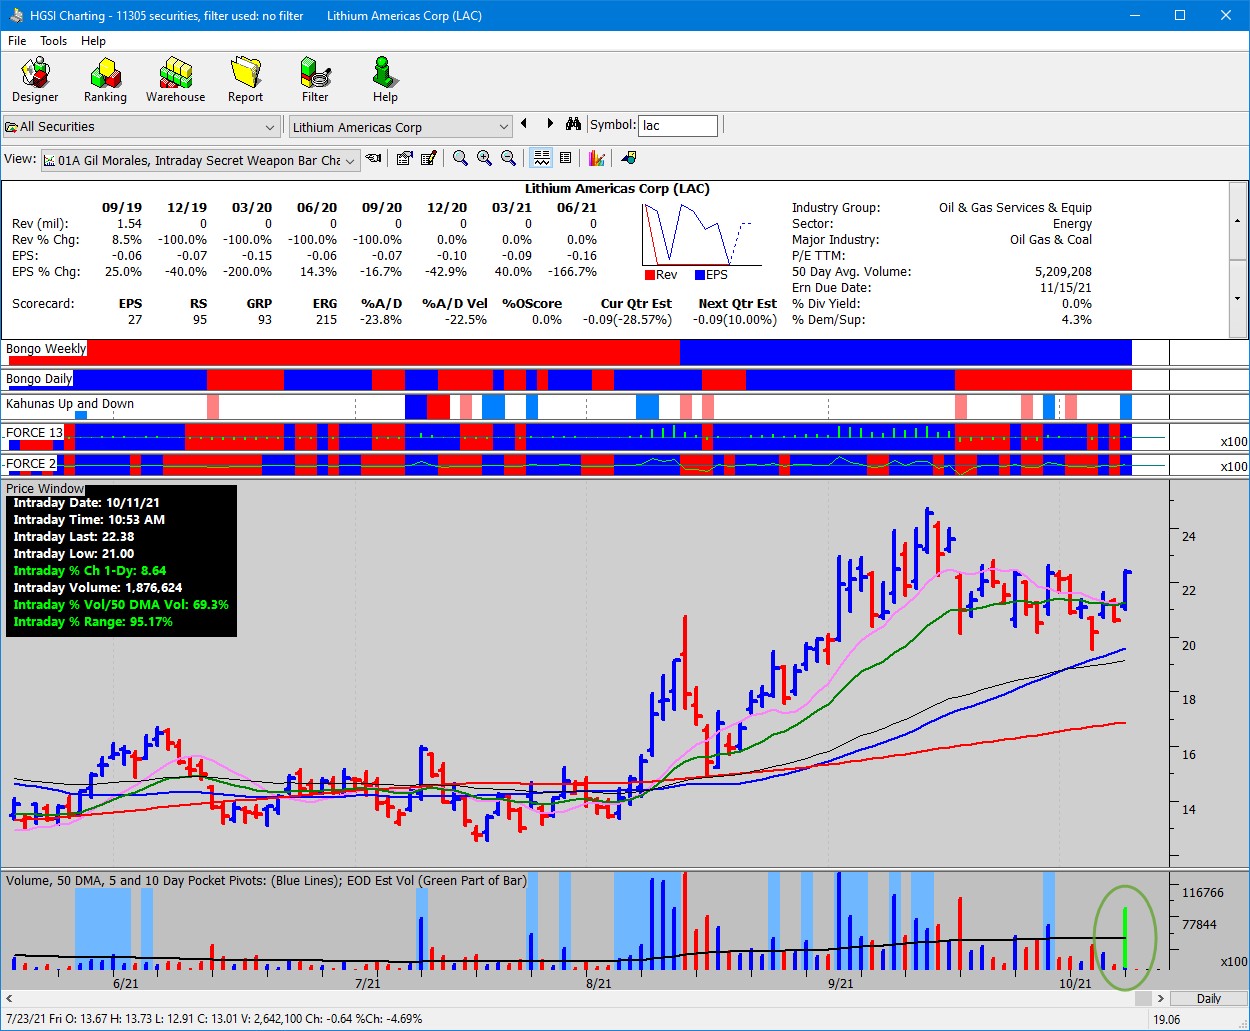Screen dimensions: 1250x1031
Task: Click the 9/21 date axis label
Action: click(841, 984)
